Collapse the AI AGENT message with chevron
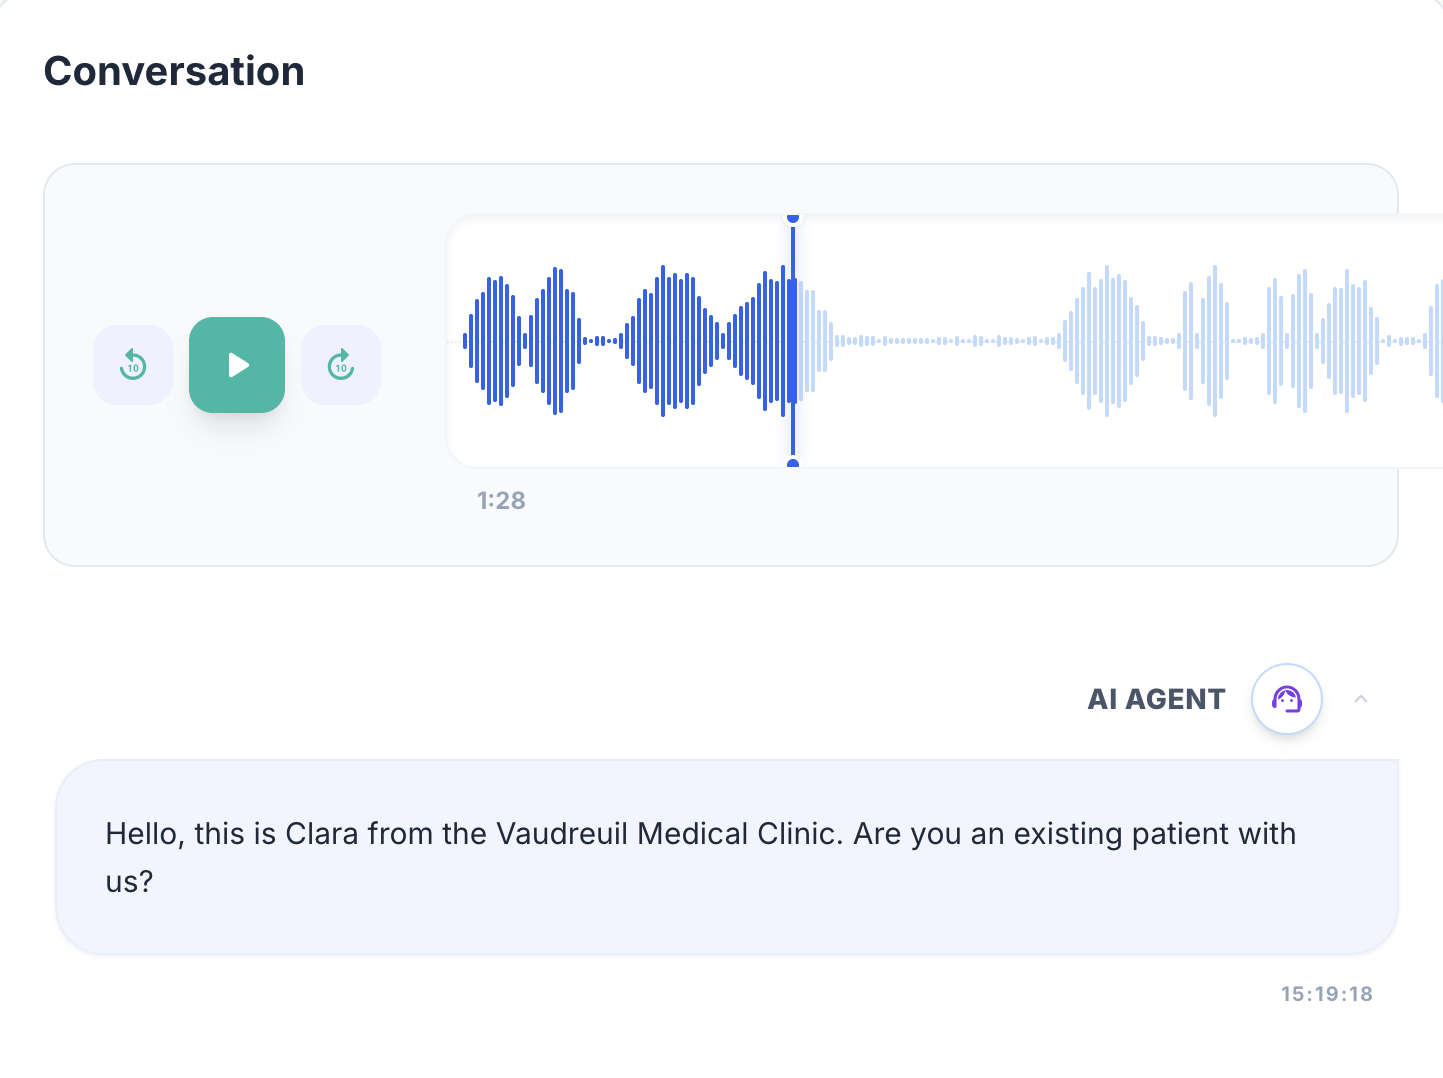Image resolution: width=1443 pixels, height=1078 pixels. 1360,699
